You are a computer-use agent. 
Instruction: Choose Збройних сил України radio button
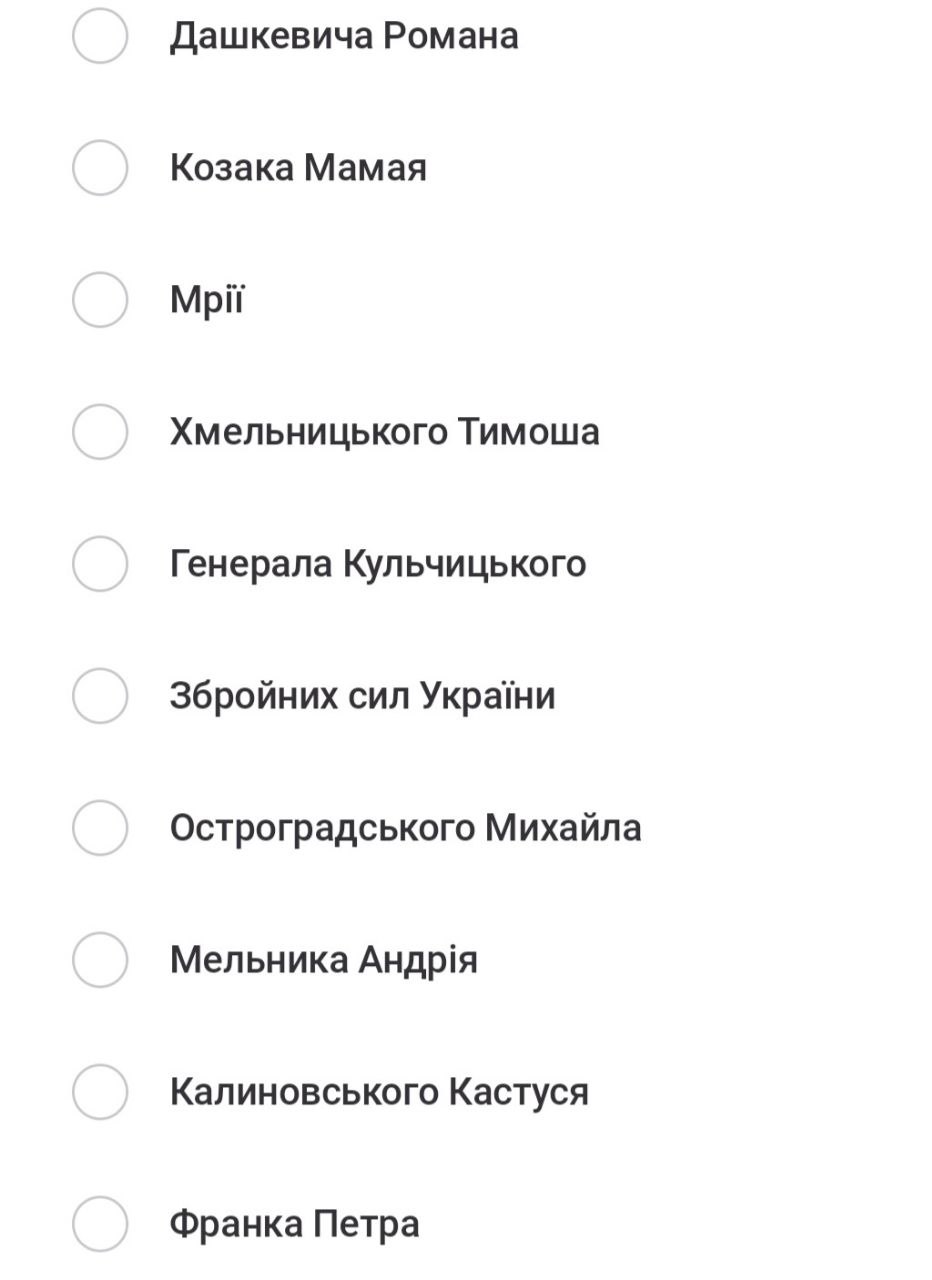(100, 696)
